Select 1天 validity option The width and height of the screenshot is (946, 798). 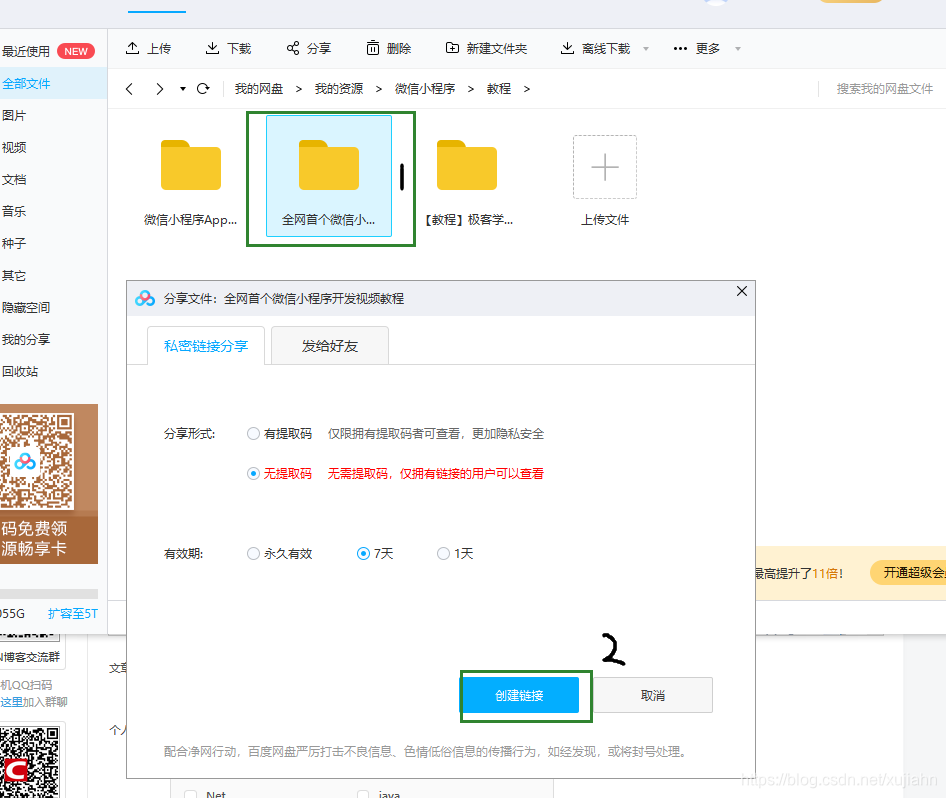(x=443, y=554)
